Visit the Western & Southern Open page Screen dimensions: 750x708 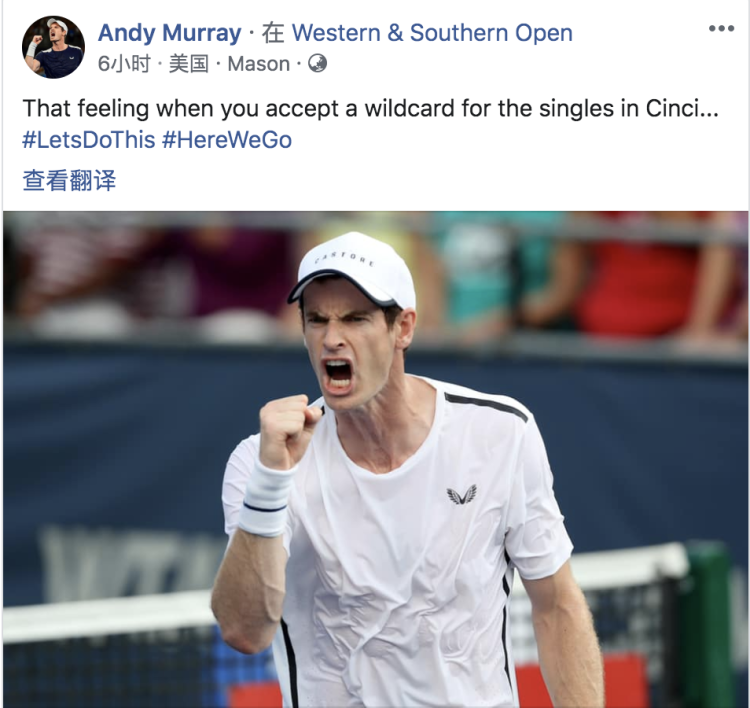[432, 33]
